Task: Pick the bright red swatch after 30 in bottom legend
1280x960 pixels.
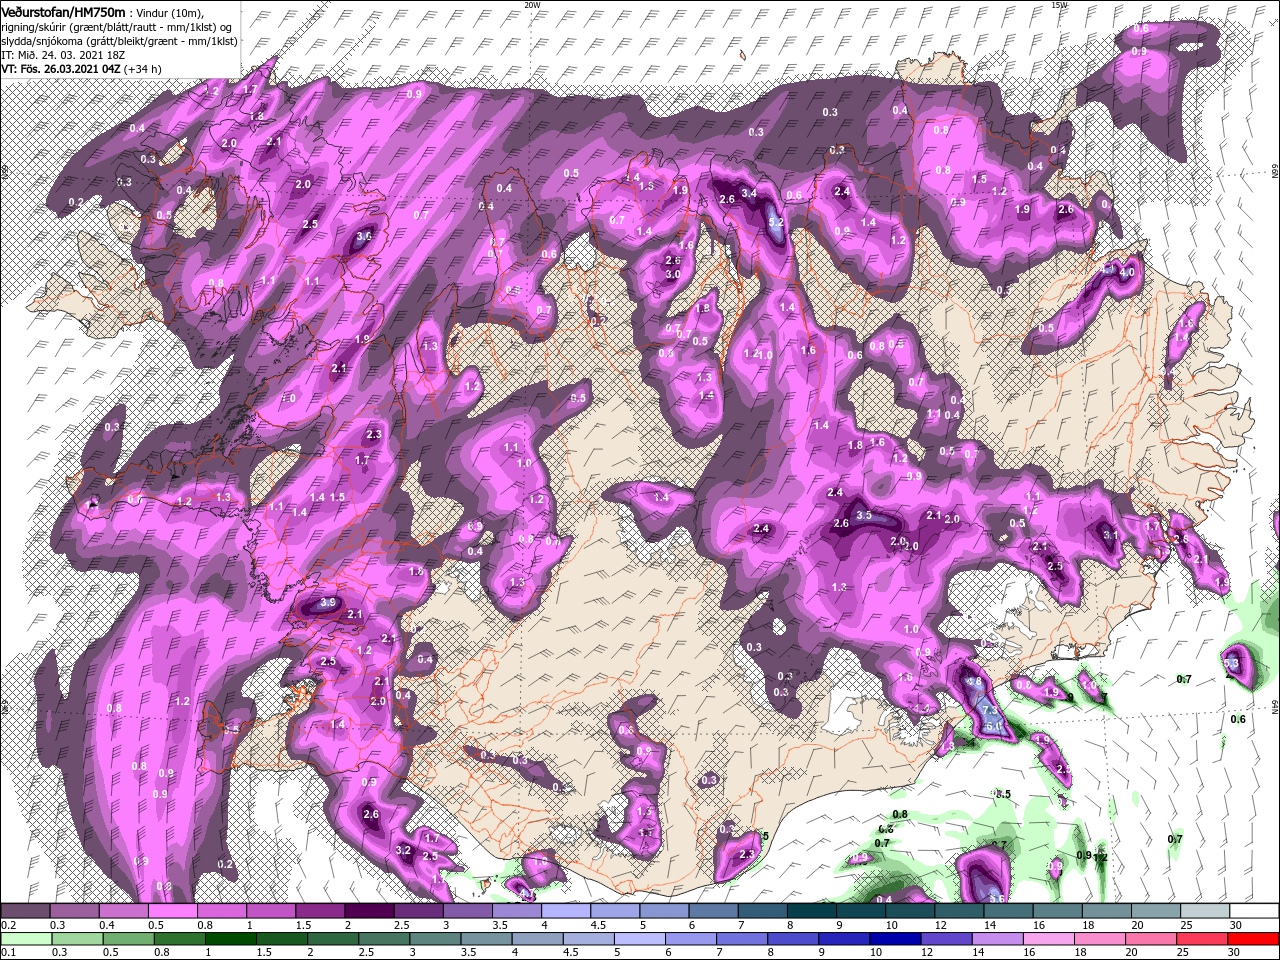Action: point(1255,938)
